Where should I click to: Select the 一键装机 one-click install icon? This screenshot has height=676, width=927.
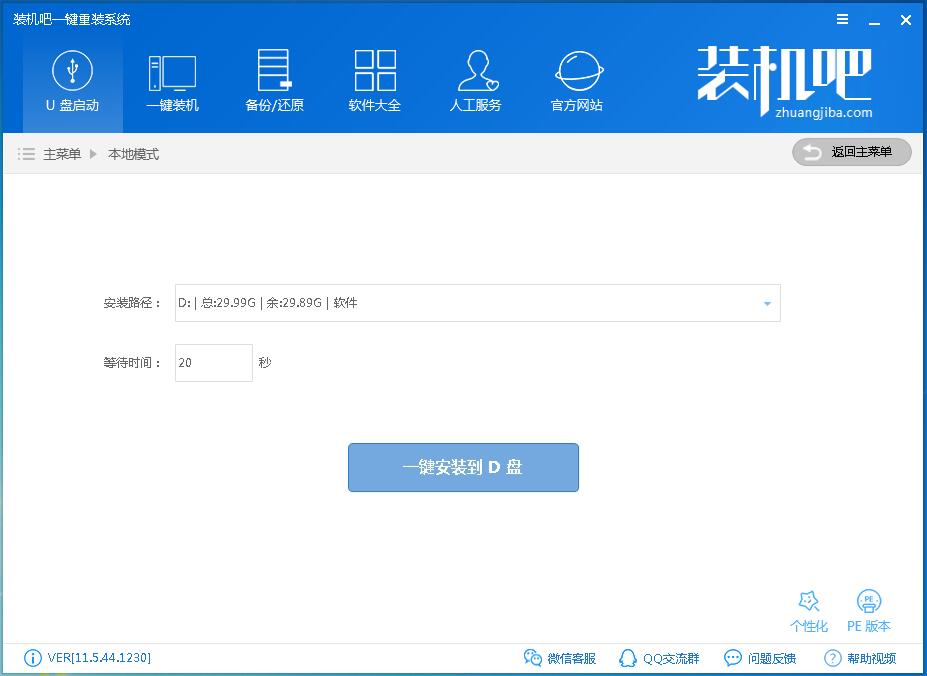click(172, 82)
